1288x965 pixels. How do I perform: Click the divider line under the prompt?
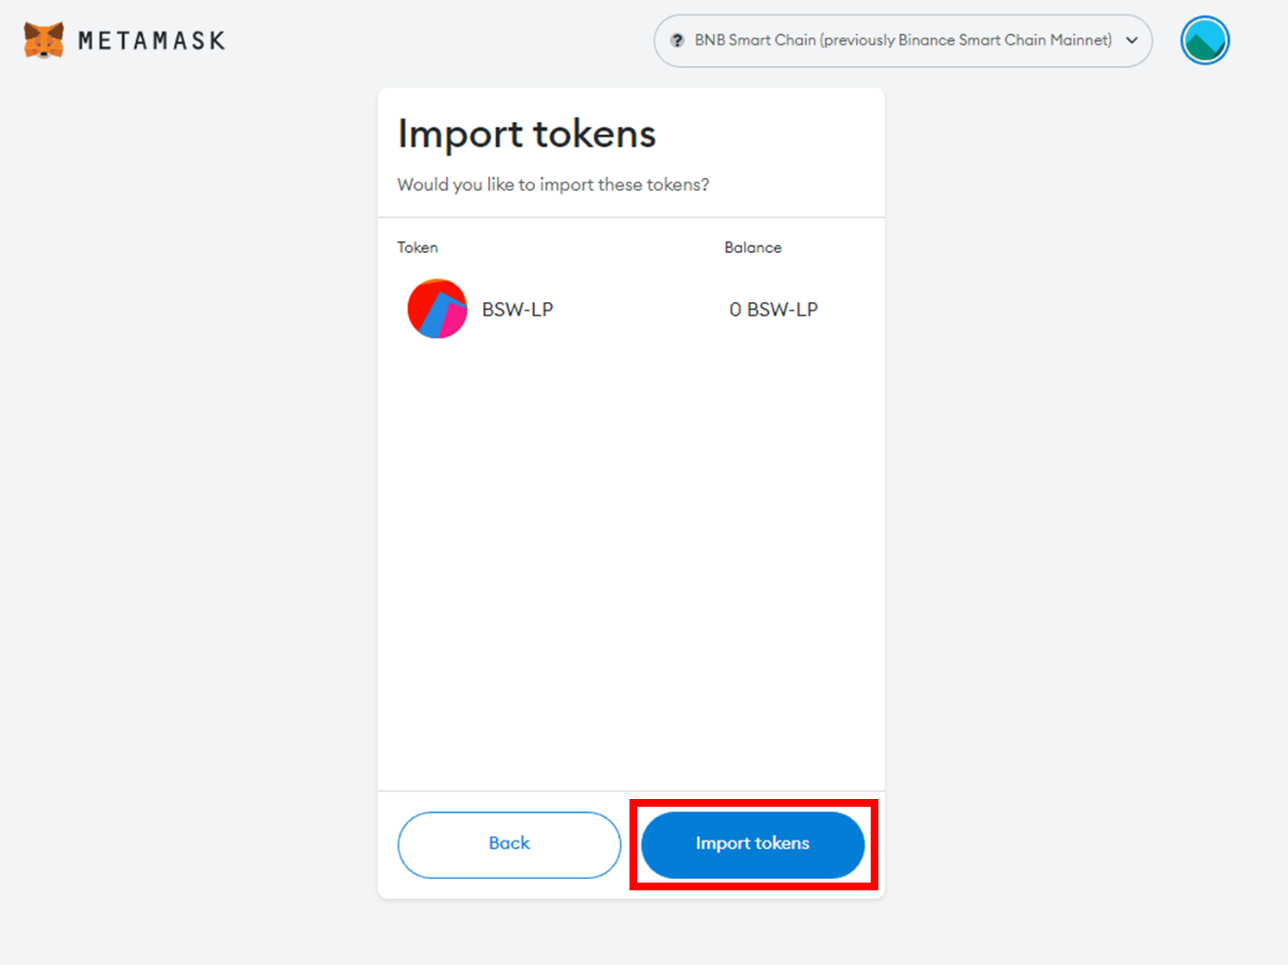[630, 217]
